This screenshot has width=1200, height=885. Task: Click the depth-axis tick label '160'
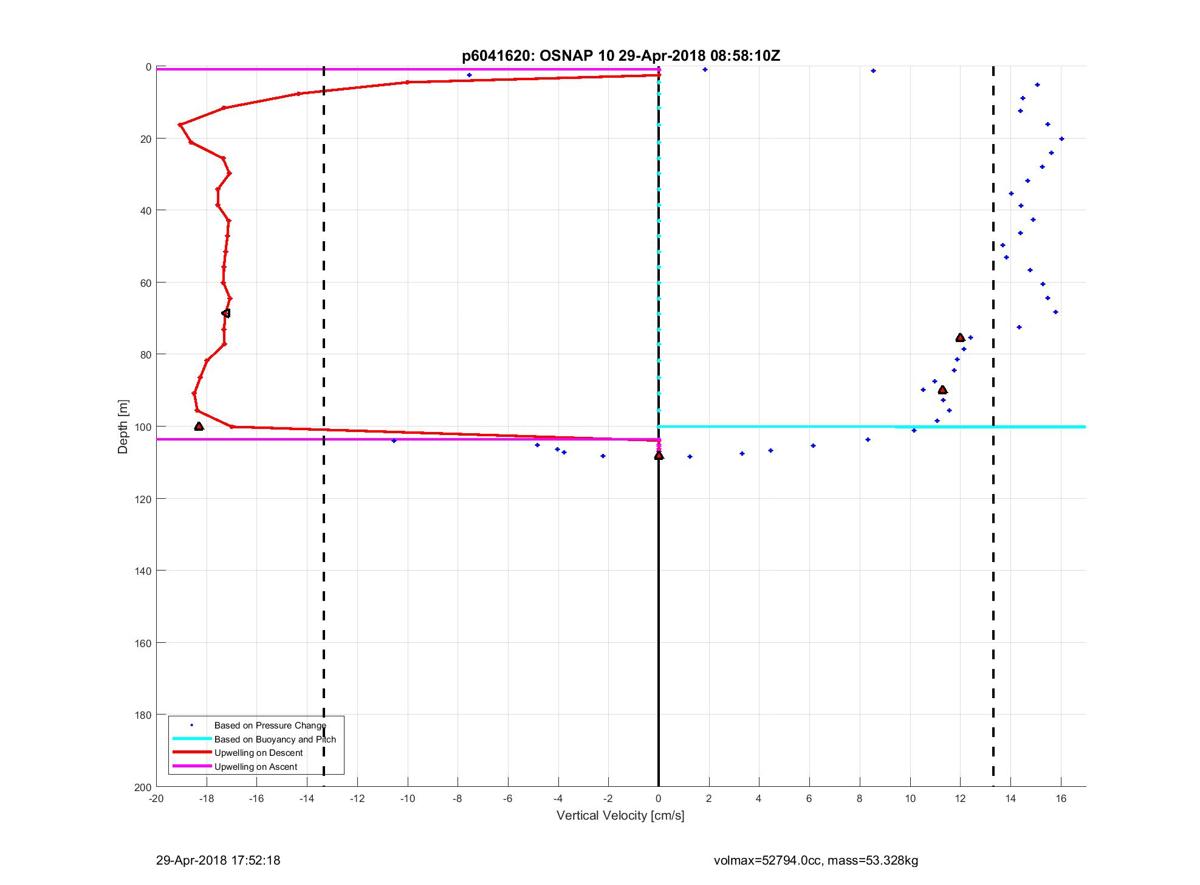click(x=142, y=643)
